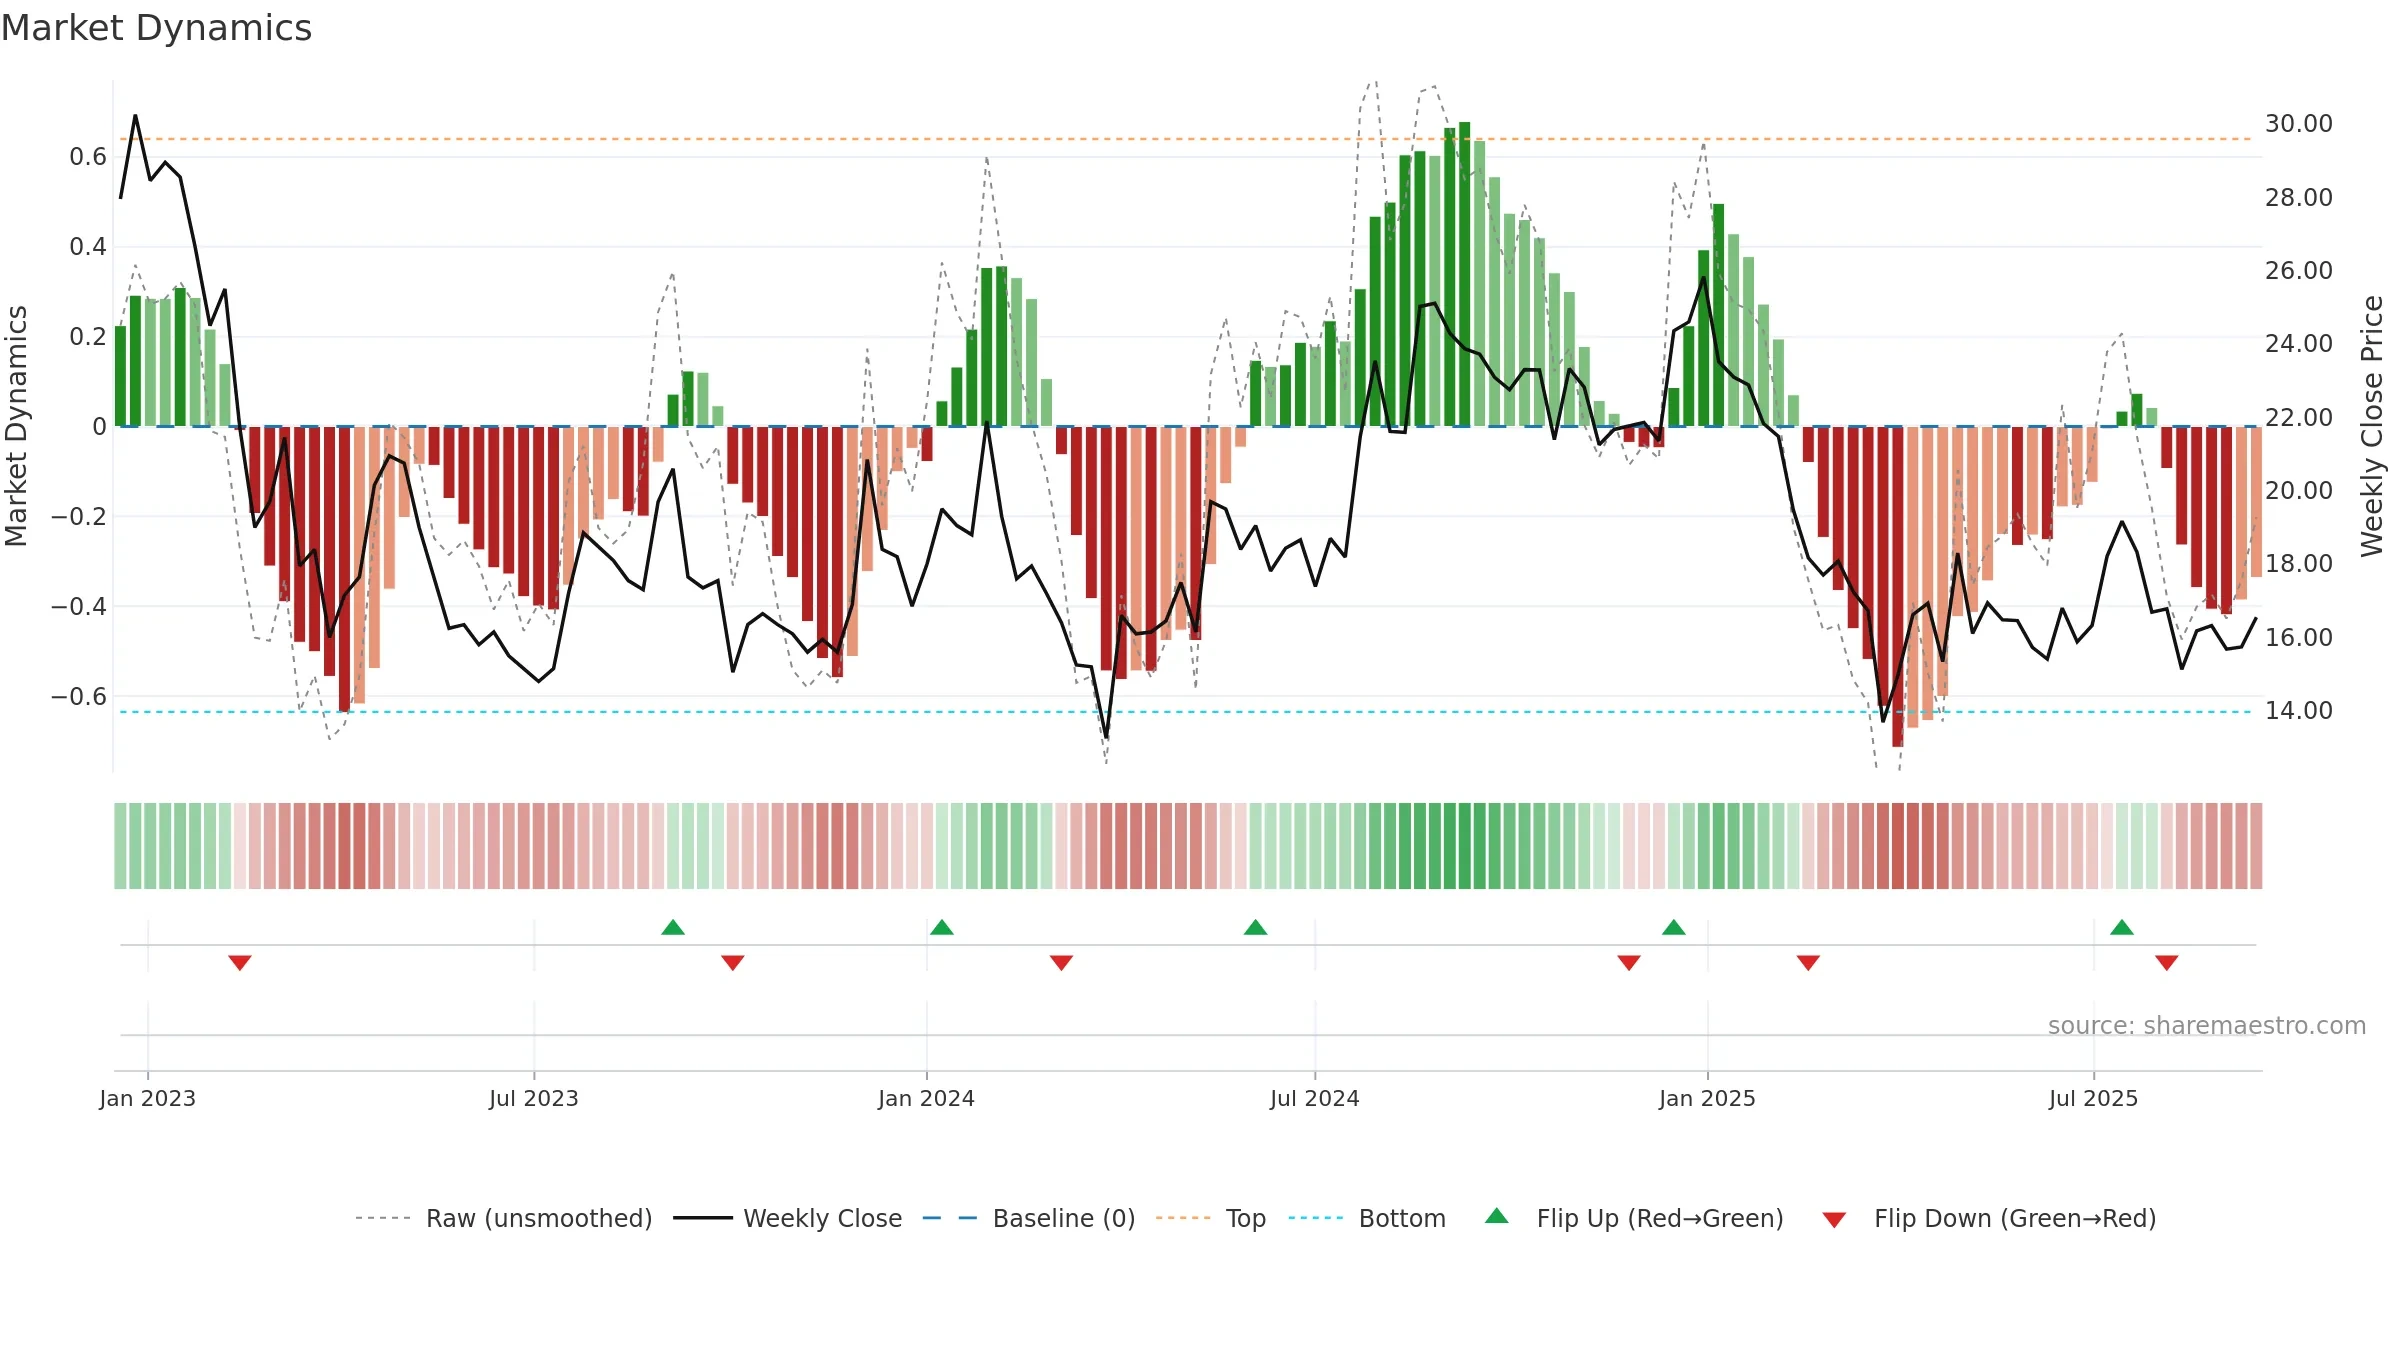Click the Jan 2024 x-axis label
2400x1350 pixels.
927,1098
